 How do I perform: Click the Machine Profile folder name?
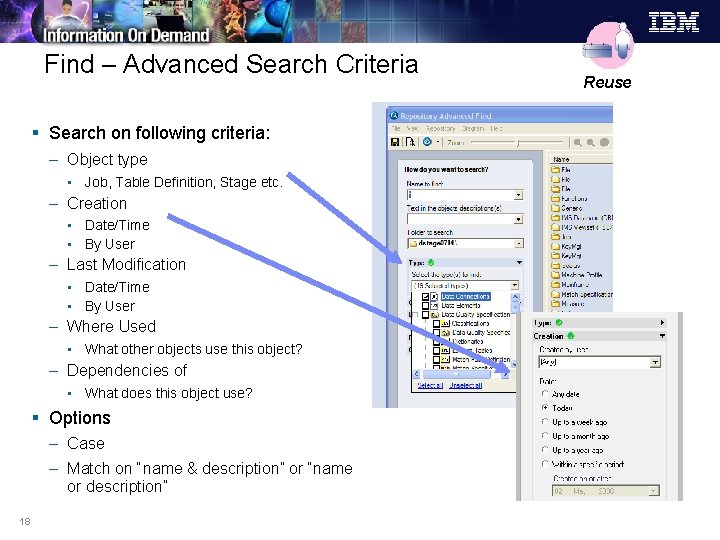pos(581,275)
